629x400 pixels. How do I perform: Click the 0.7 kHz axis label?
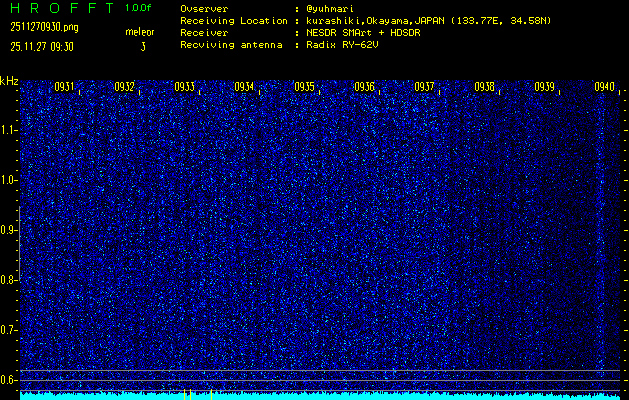[x=9, y=329]
